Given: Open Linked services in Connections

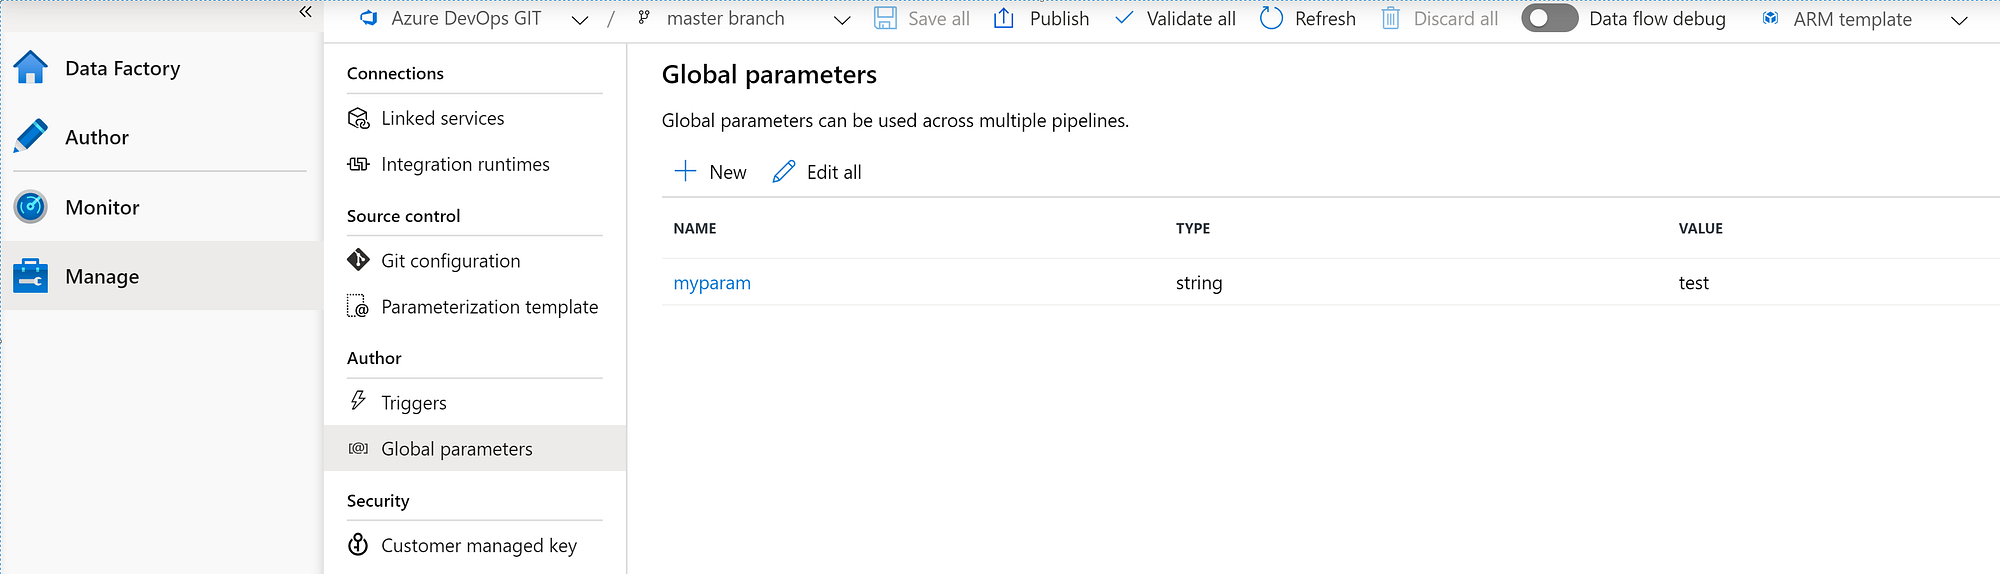Looking at the screenshot, I should [442, 118].
